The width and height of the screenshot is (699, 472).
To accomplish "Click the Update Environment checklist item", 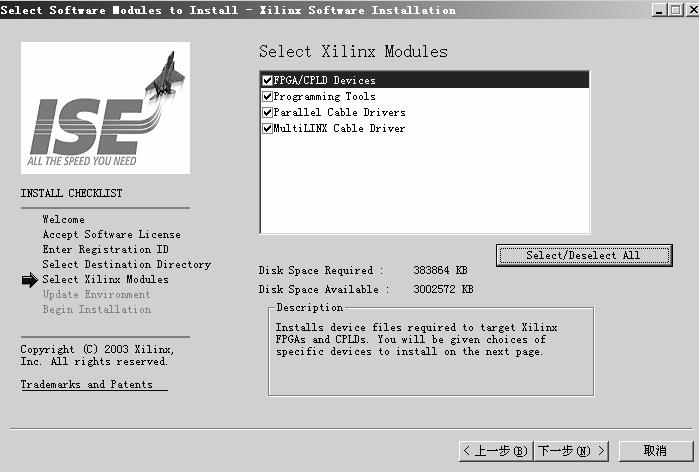I will (x=96, y=295).
